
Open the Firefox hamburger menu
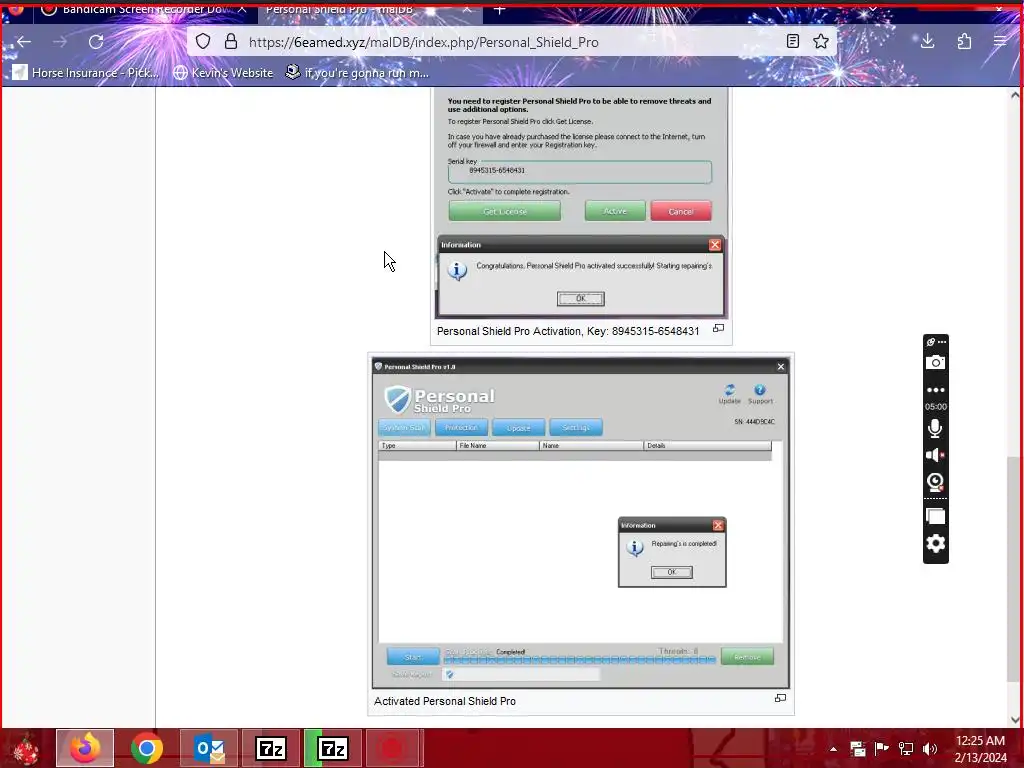pyautogui.click(x=1000, y=42)
